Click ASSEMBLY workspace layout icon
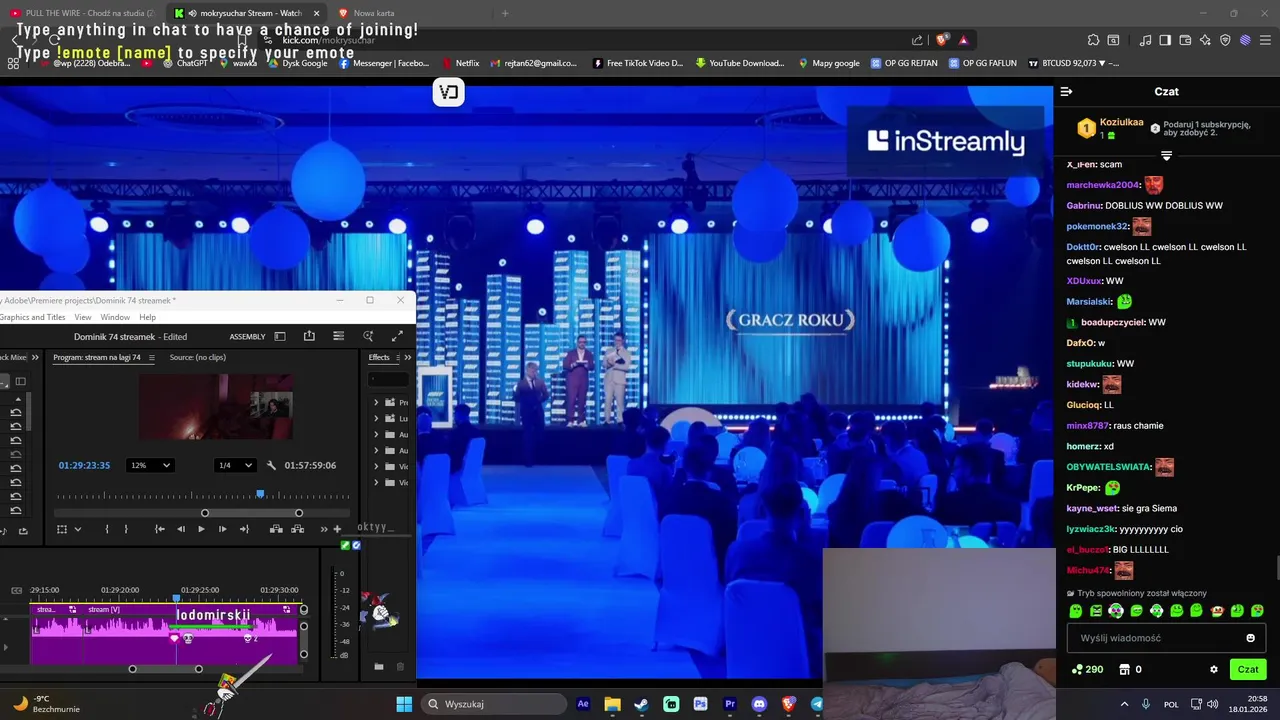 [x=280, y=336]
